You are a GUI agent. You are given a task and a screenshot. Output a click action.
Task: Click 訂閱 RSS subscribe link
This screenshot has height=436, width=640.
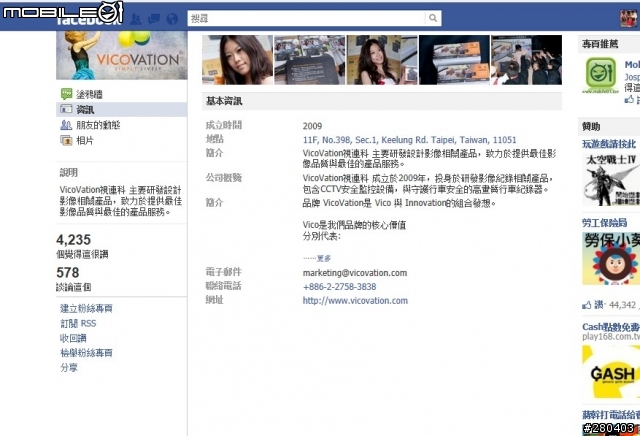coord(78,324)
